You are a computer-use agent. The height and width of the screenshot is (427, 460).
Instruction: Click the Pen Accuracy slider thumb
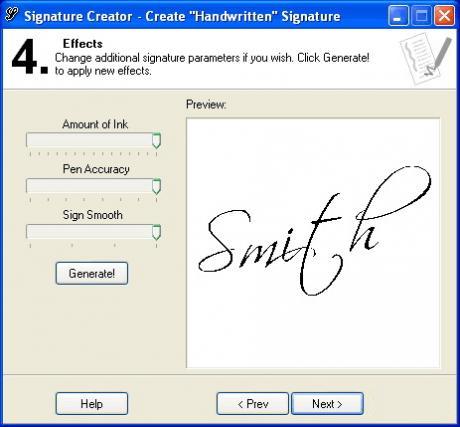156,186
